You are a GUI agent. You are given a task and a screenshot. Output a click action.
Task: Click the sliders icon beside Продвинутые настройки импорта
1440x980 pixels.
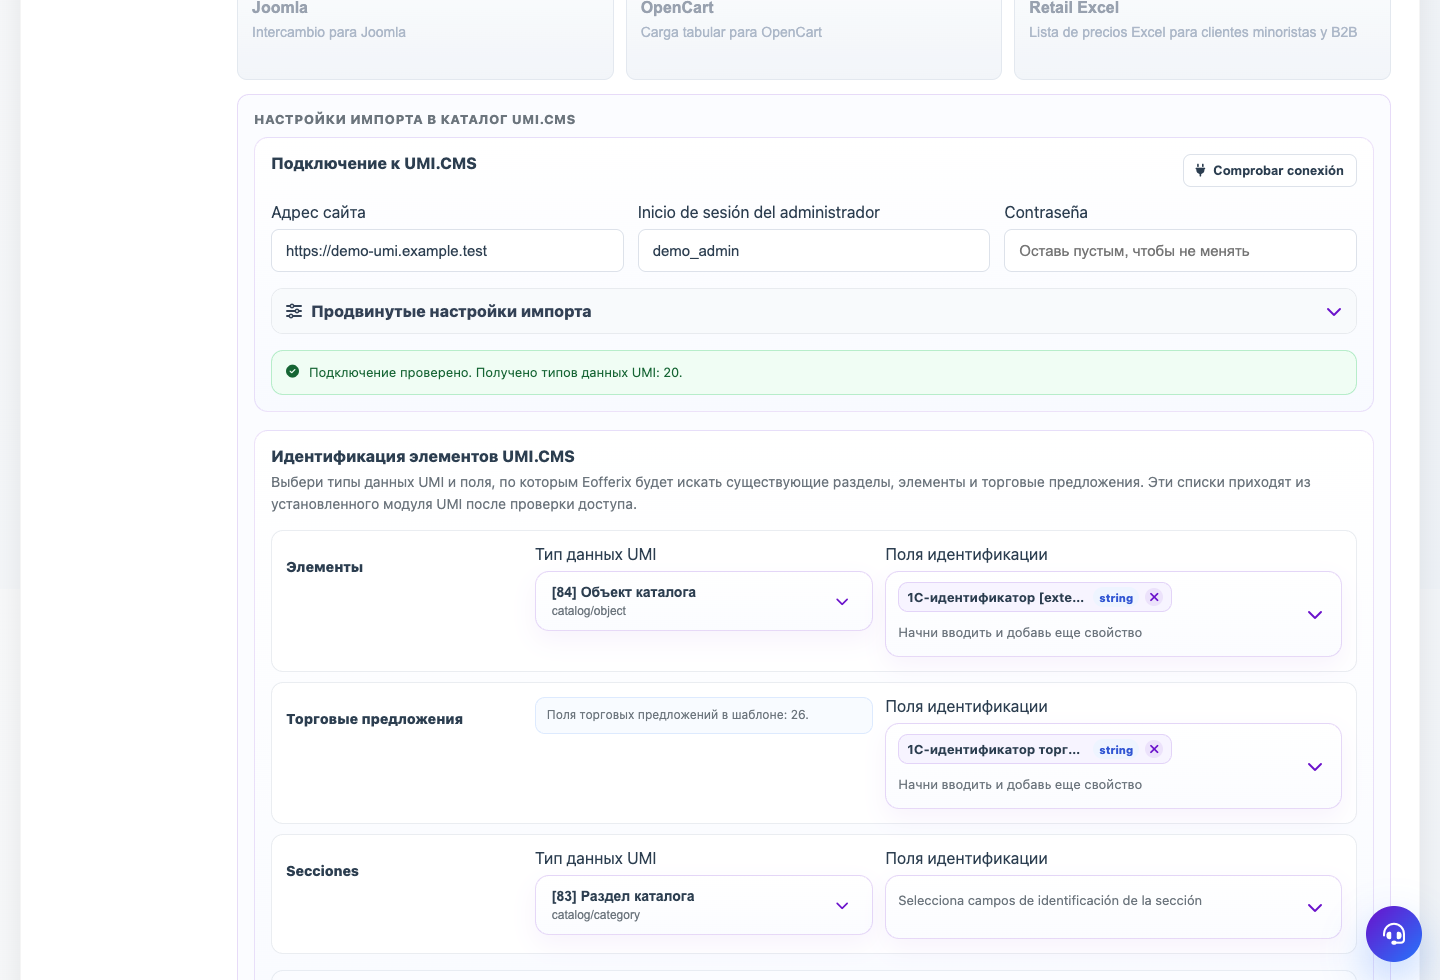tap(294, 311)
